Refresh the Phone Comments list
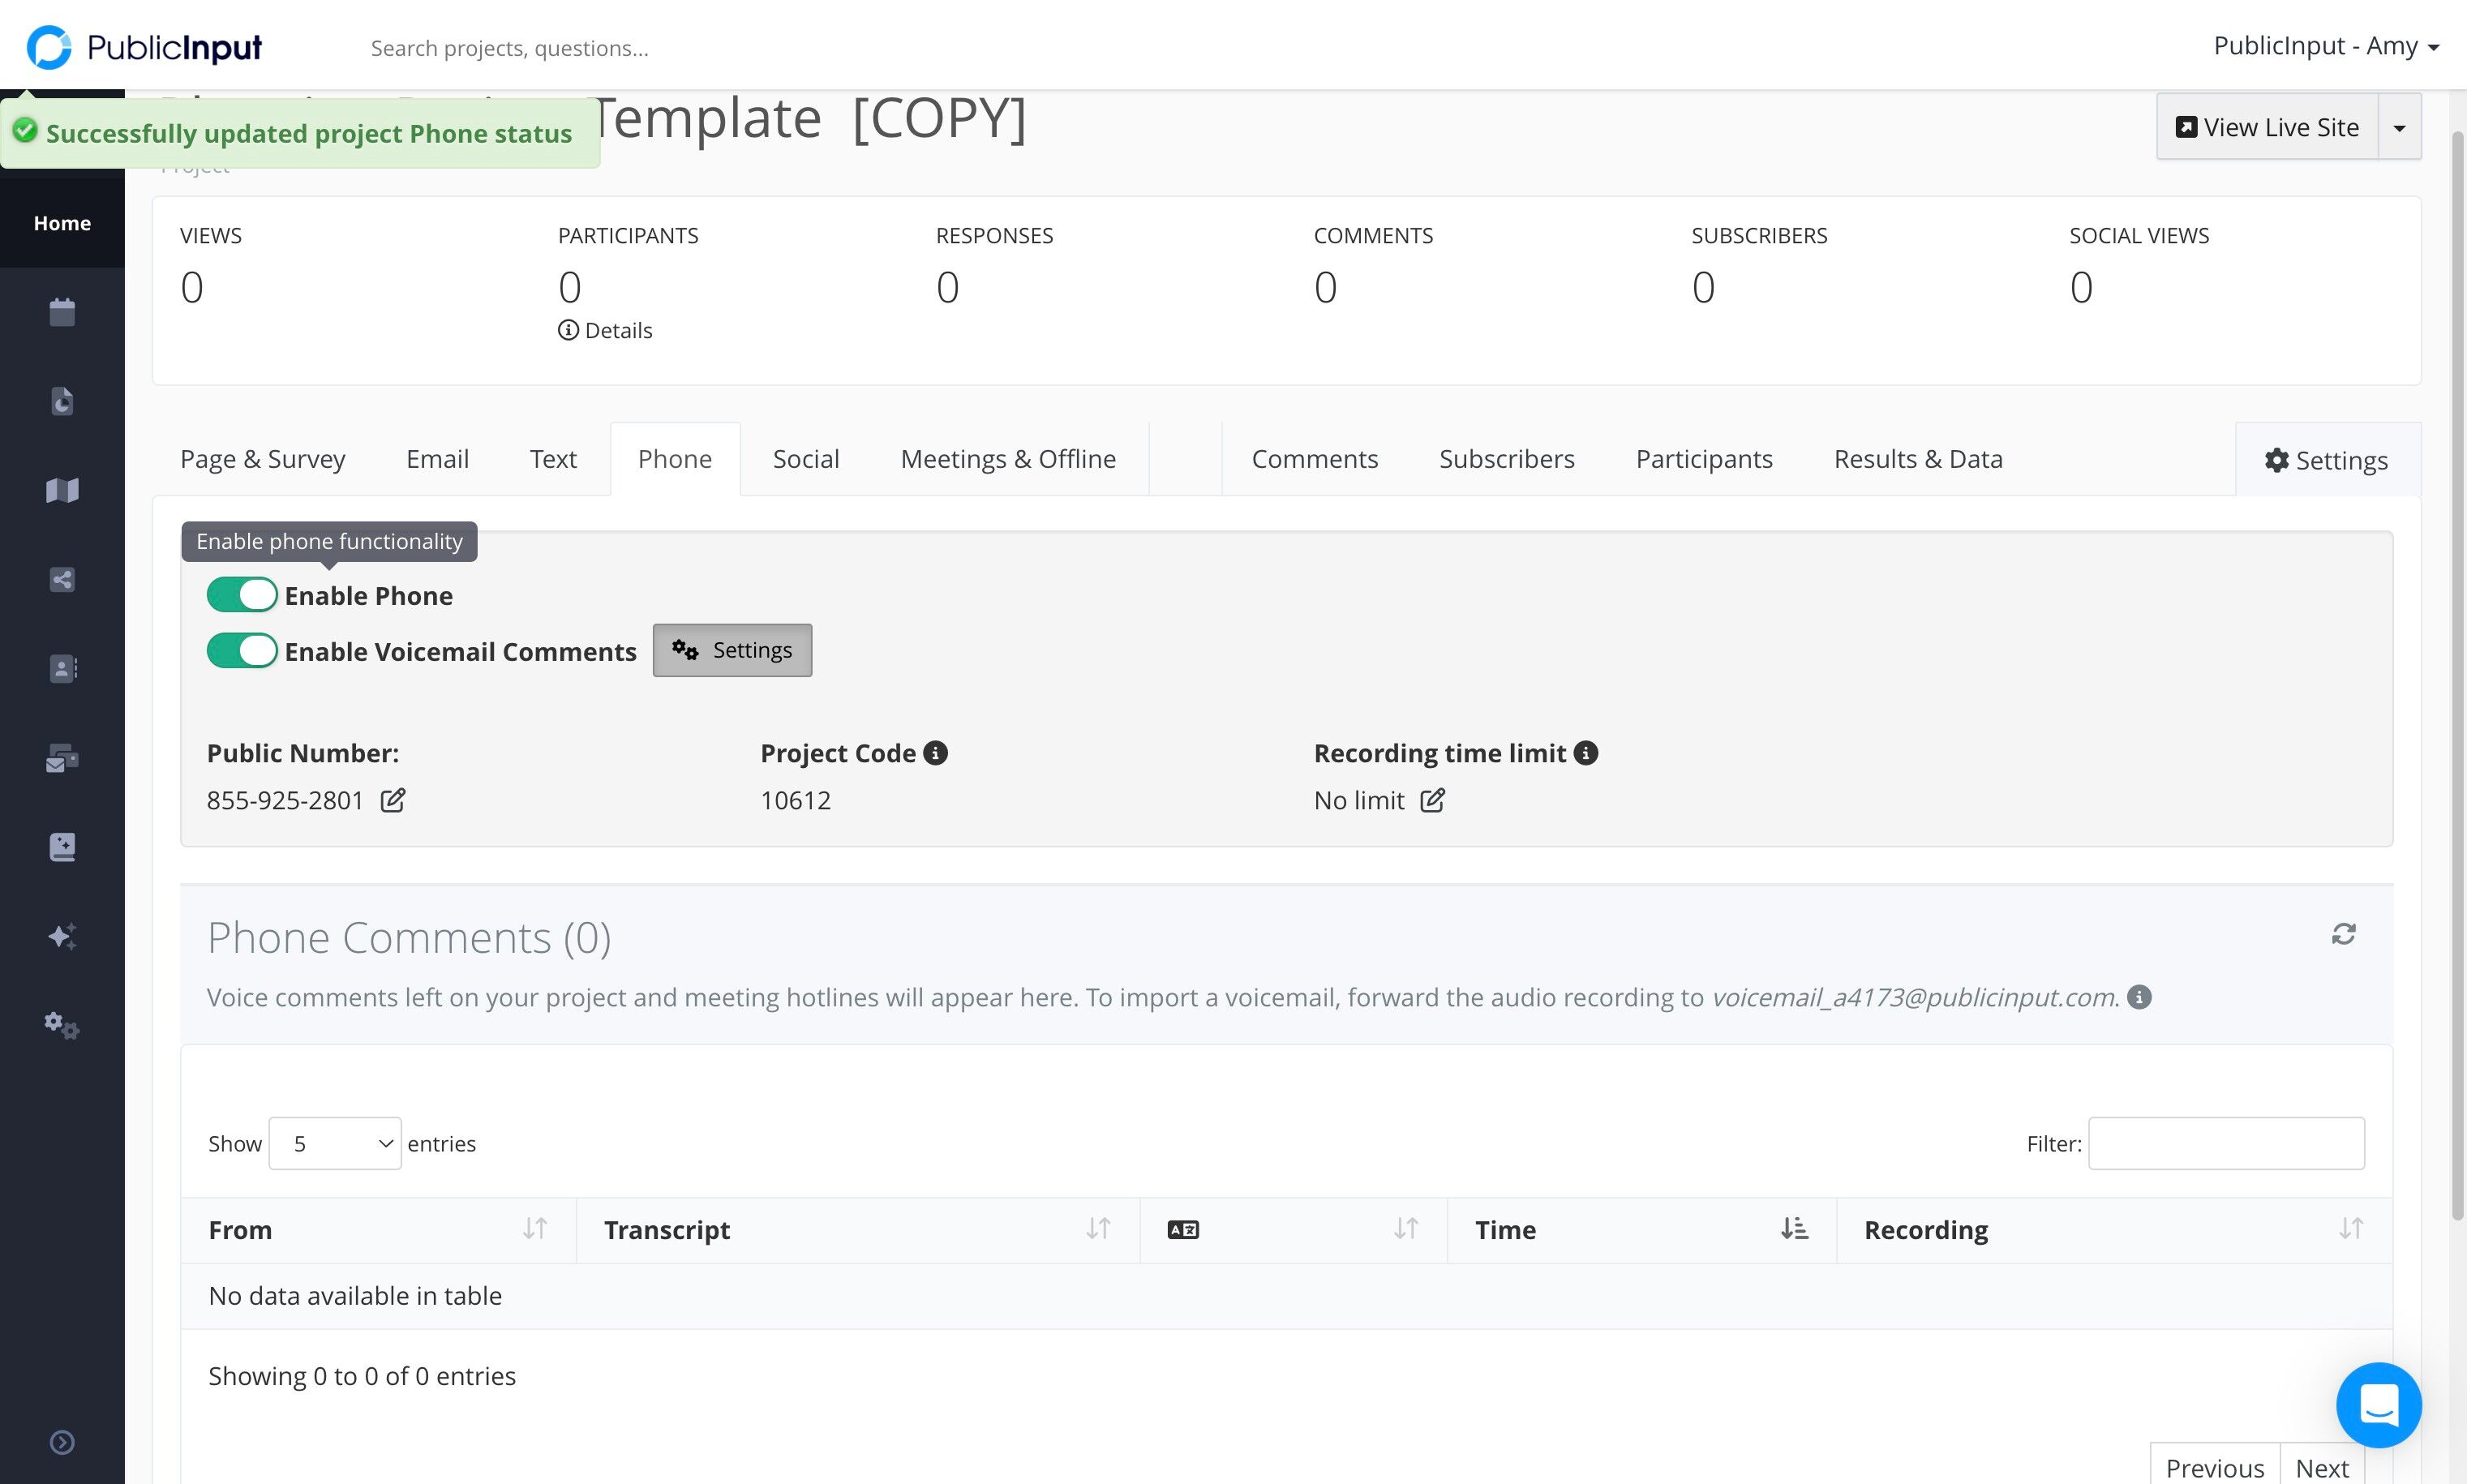Screen dimensions: 2467x1484 point(2343,934)
